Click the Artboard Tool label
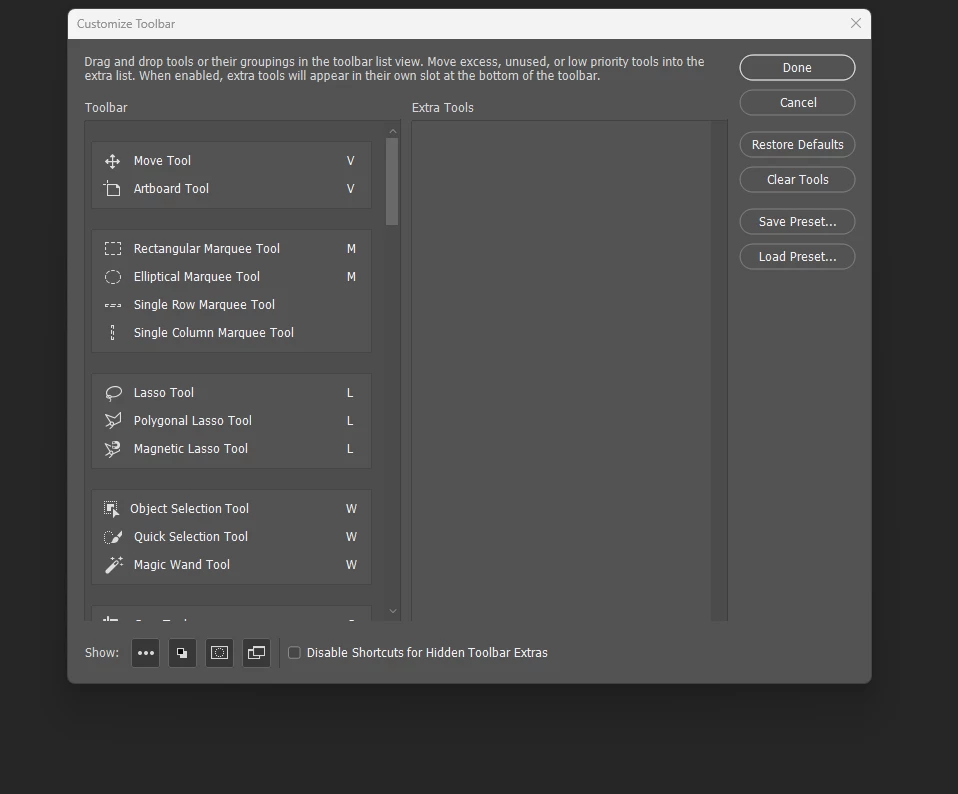Viewport: 958px width, 794px height. (171, 189)
